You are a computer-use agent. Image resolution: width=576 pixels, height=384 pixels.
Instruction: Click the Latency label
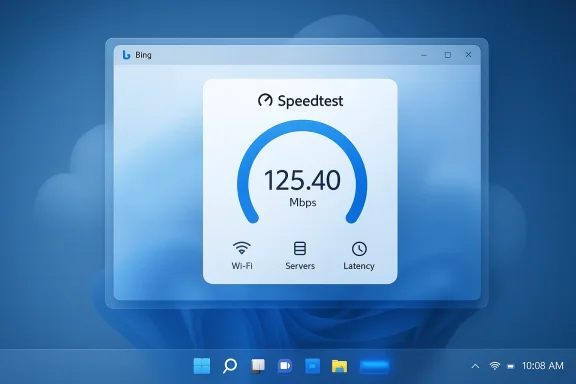(x=359, y=266)
